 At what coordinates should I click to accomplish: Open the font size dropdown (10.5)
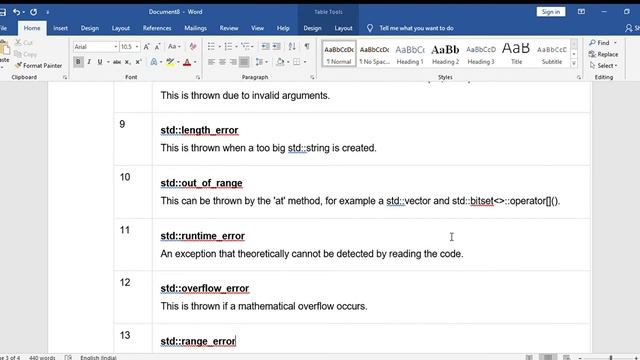tap(137, 47)
